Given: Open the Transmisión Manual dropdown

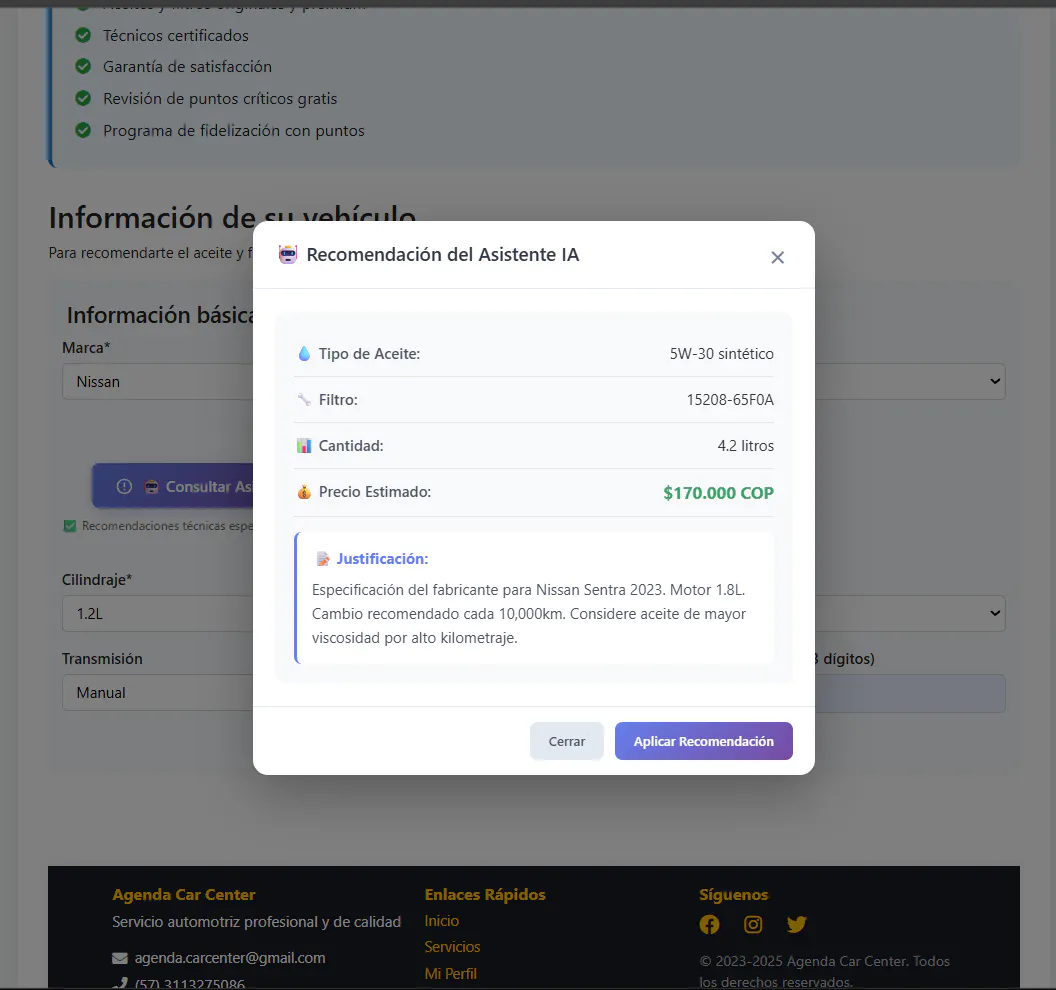Looking at the screenshot, I should pos(158,692).
